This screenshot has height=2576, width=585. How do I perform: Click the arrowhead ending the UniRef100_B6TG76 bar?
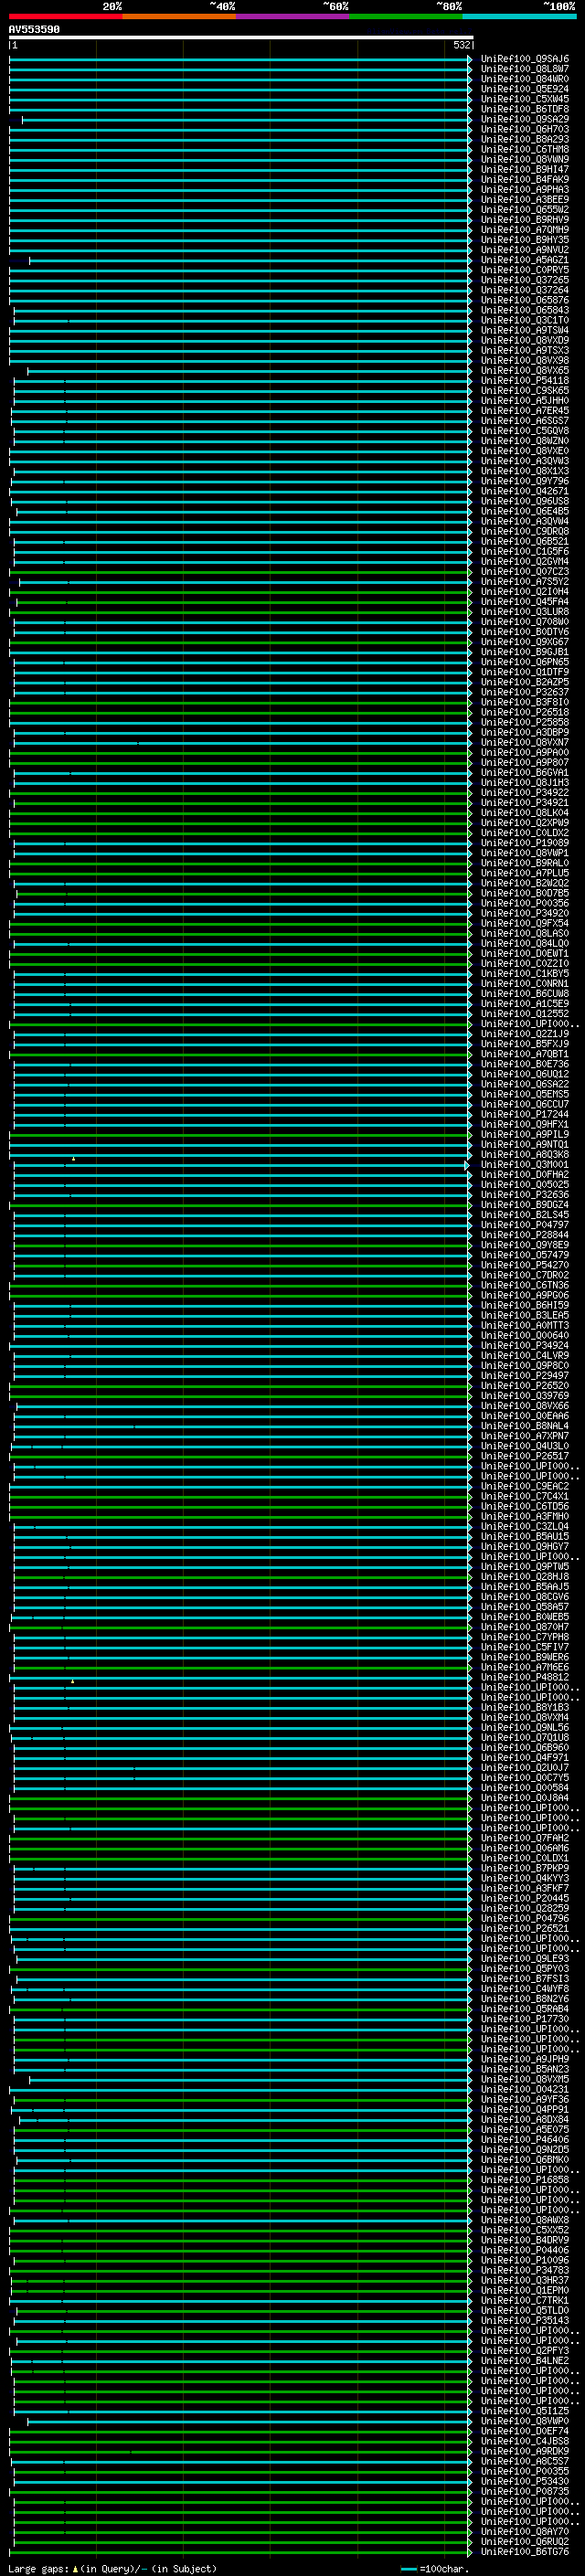coord(470,2551)
